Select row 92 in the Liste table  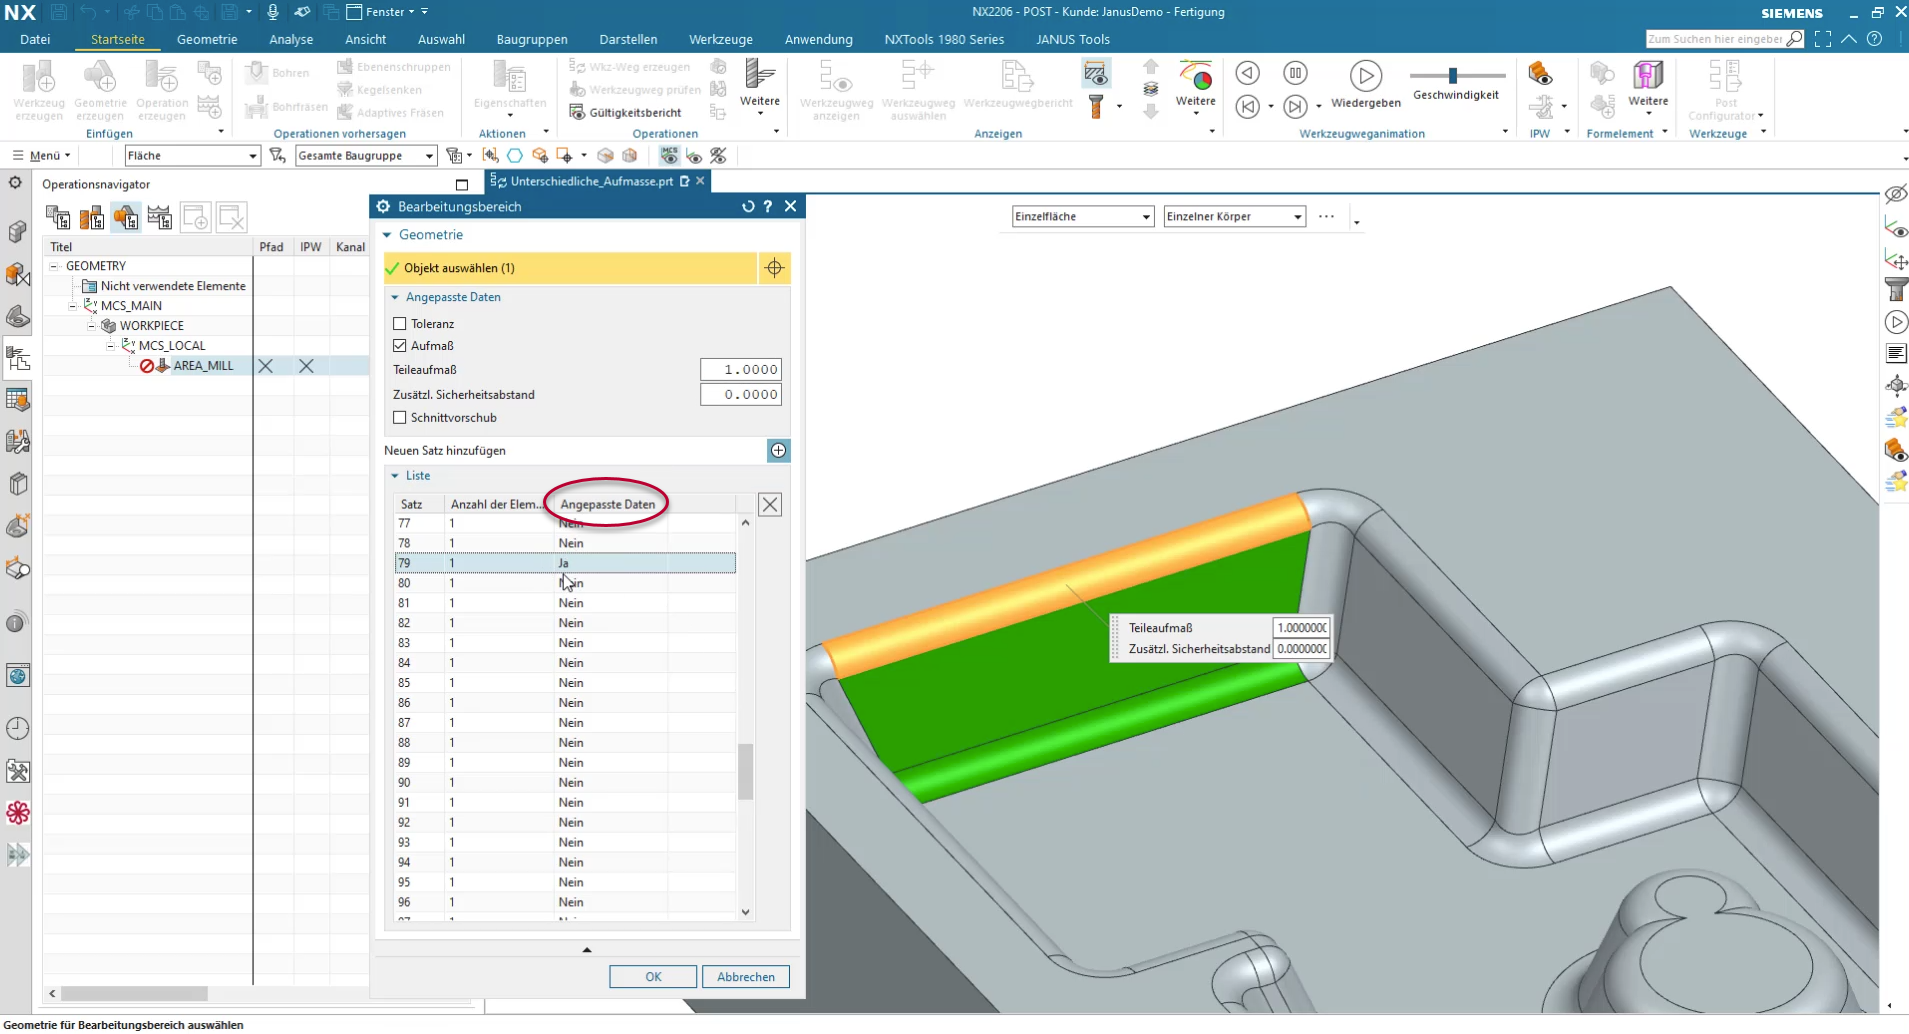(x=566, y=823)
